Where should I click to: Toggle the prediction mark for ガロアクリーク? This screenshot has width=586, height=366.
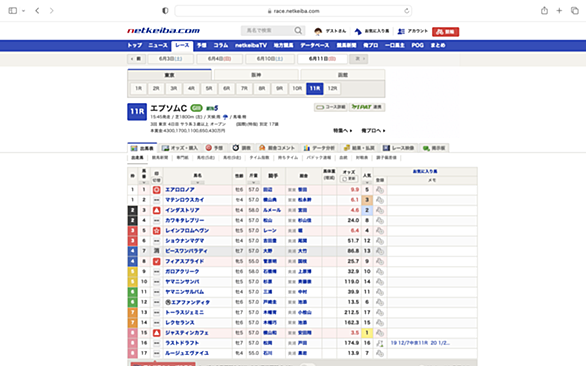(157, 271)
